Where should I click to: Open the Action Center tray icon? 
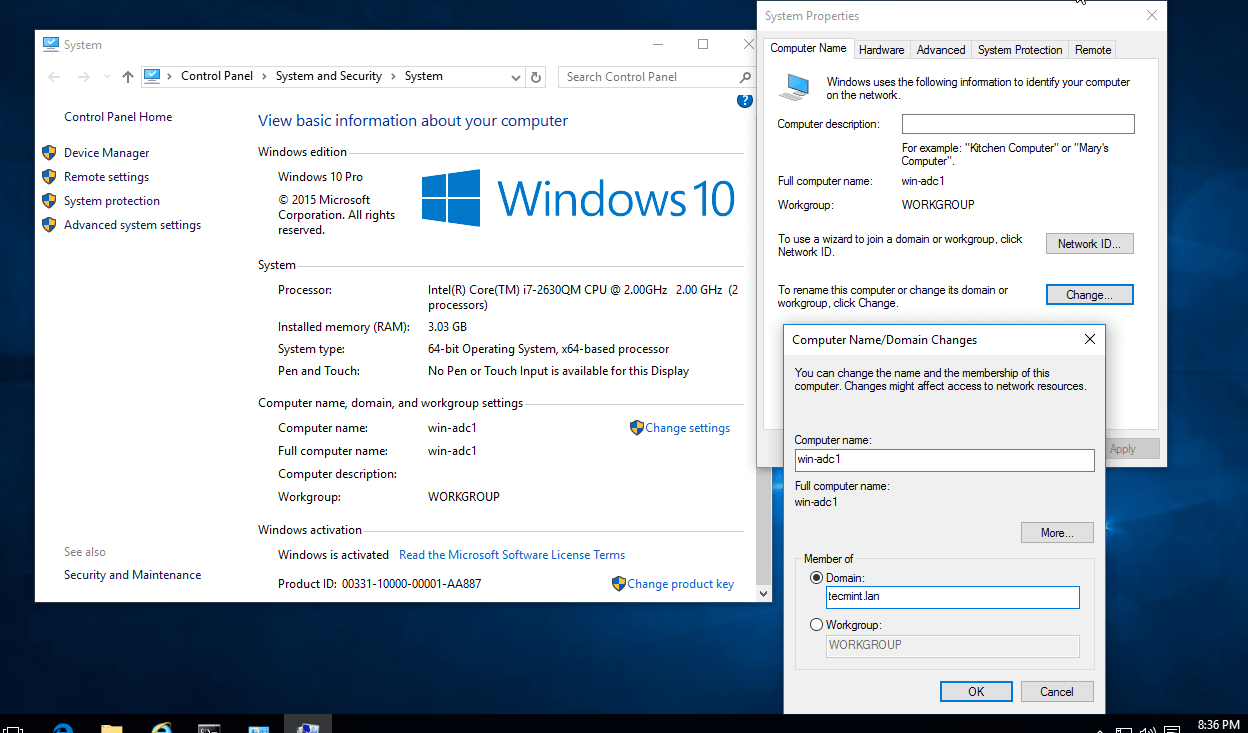pyautogui.click(x=1172, y=727)
